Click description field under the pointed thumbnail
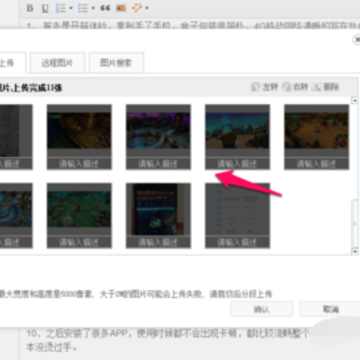The image size is (360, 360). pos(237,164)
